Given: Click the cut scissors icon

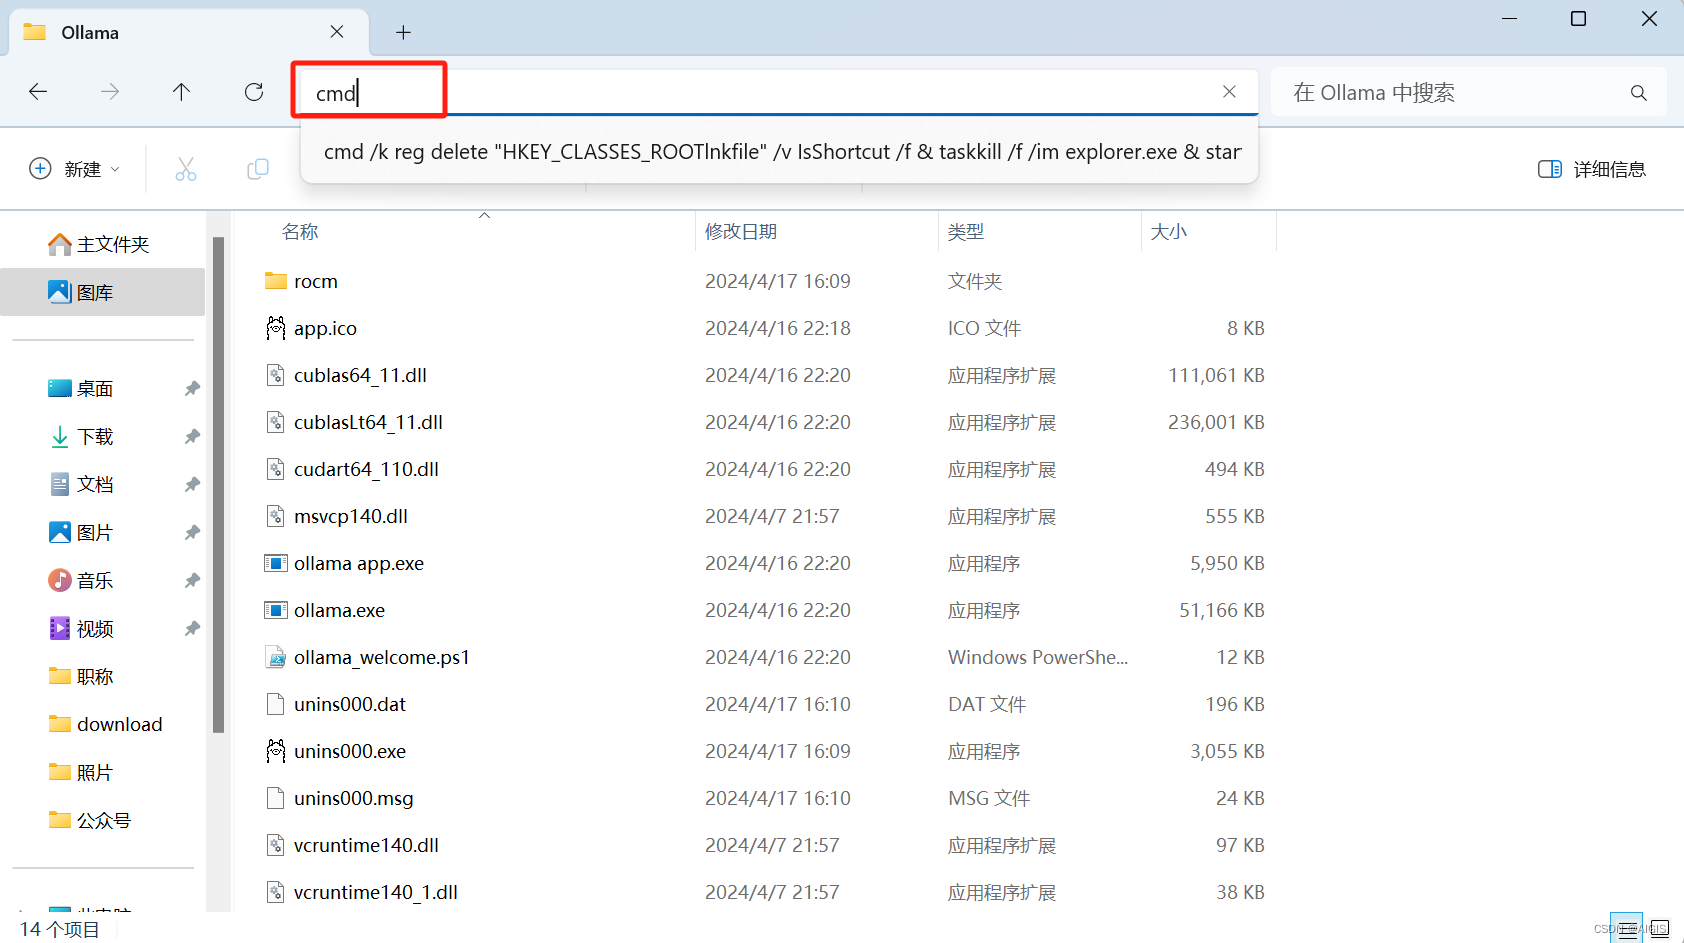Looking at the screenshot, I should (186, 169).
